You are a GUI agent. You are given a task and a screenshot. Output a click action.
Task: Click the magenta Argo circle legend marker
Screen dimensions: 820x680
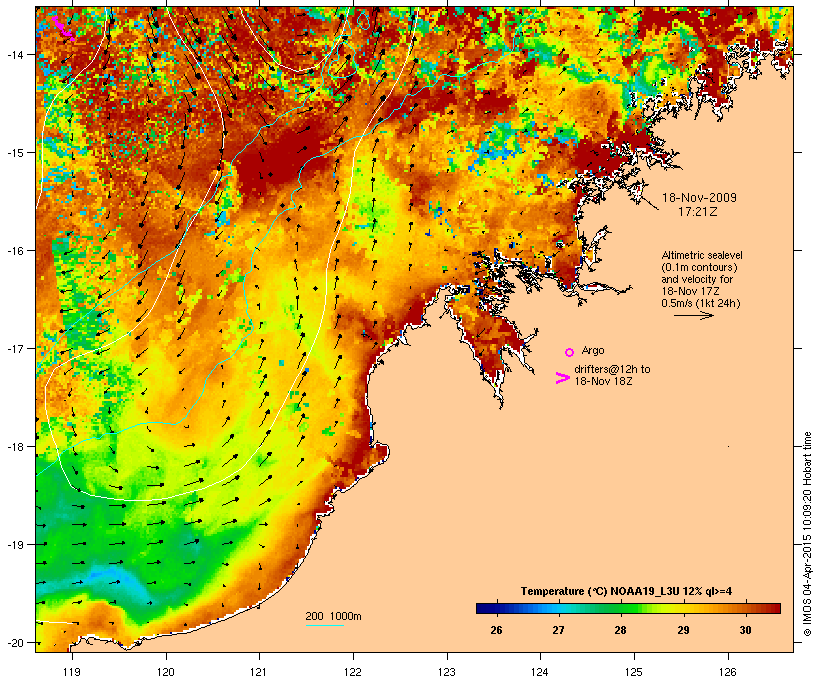(x=569, y=352)
